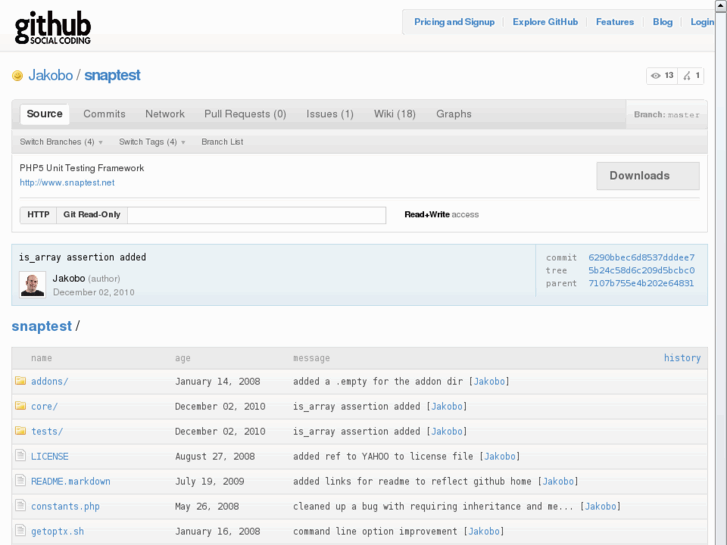Click Jakobo's avatar photo in commit box

tap(32, 284)
